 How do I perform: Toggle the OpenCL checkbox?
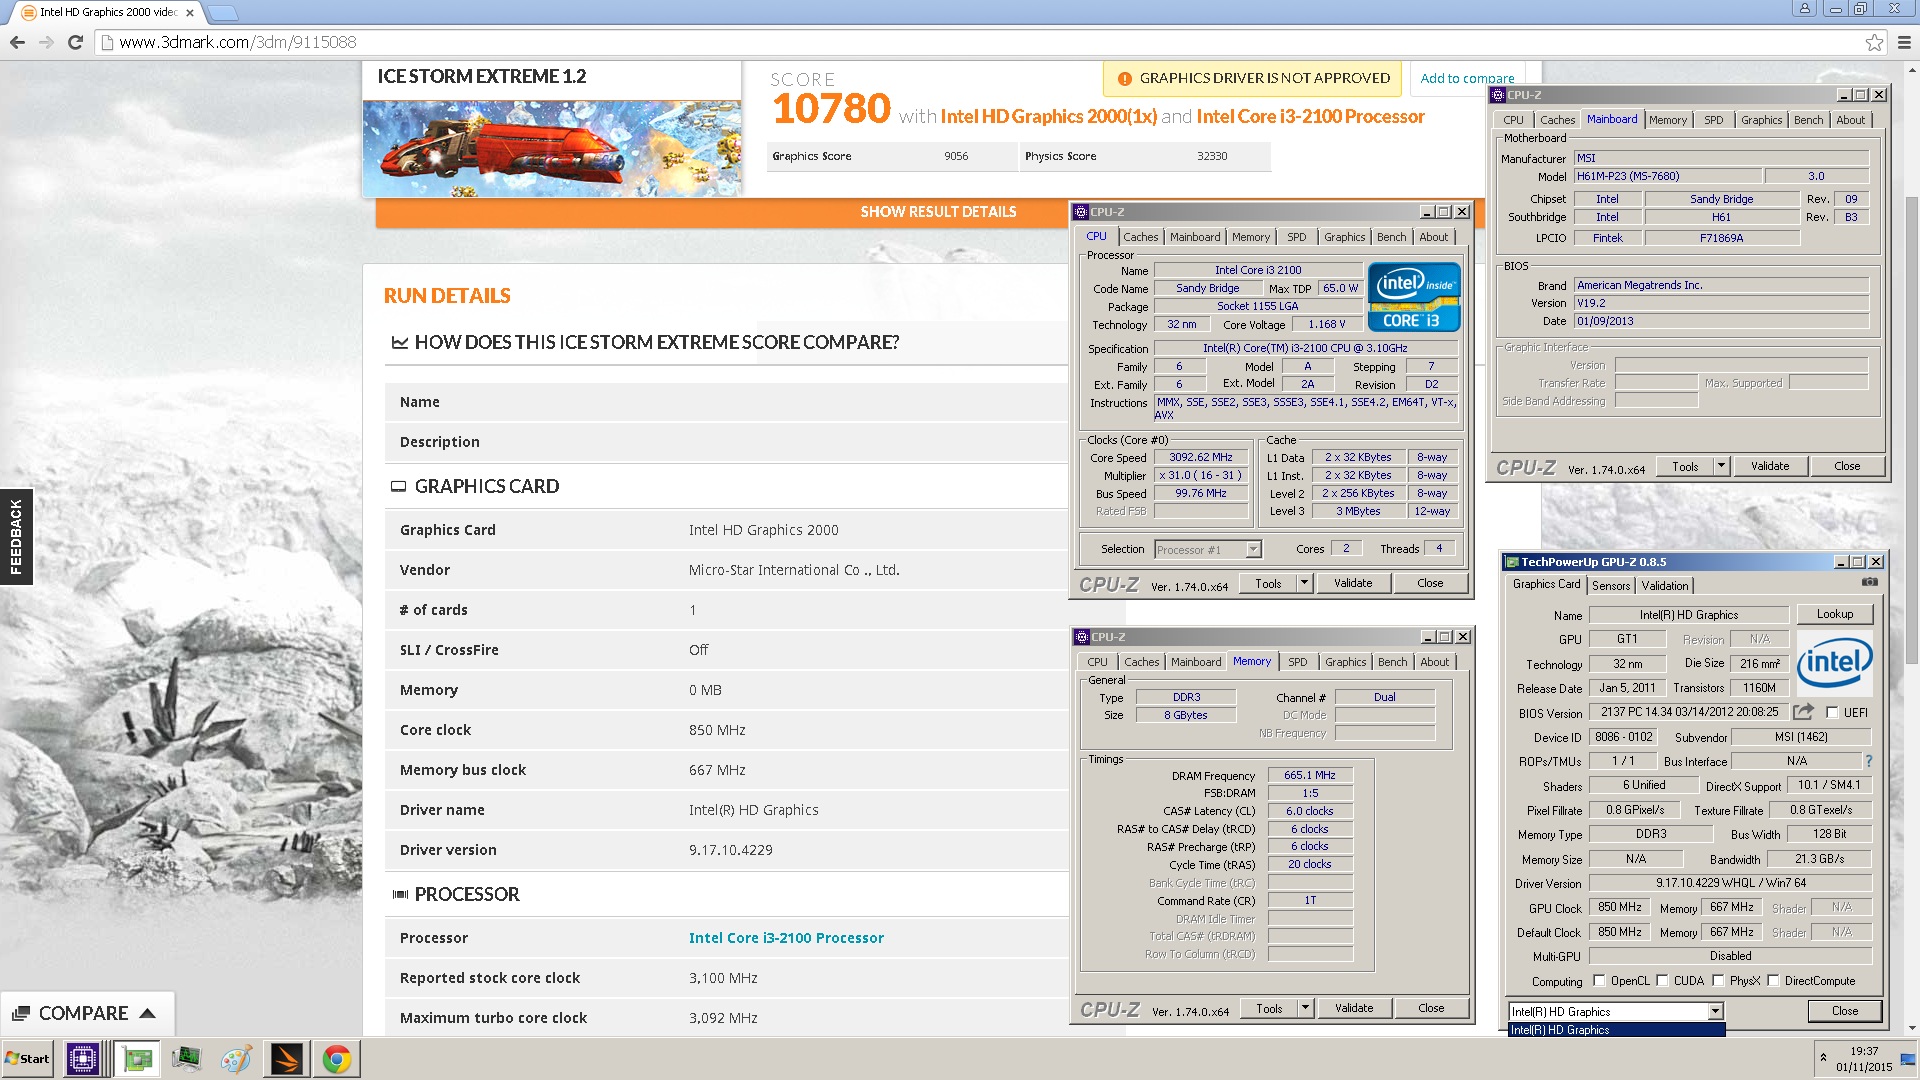point(1598,980)
